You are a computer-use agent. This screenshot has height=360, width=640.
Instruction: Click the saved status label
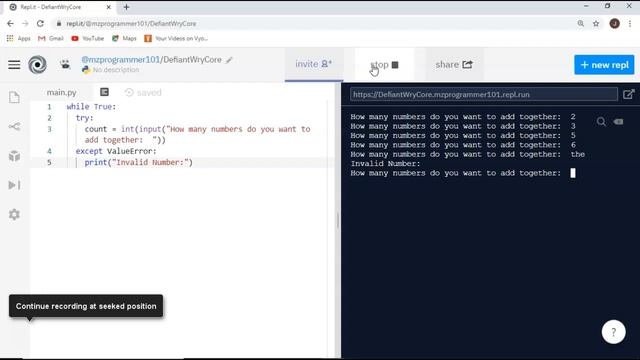coord(149,93)
